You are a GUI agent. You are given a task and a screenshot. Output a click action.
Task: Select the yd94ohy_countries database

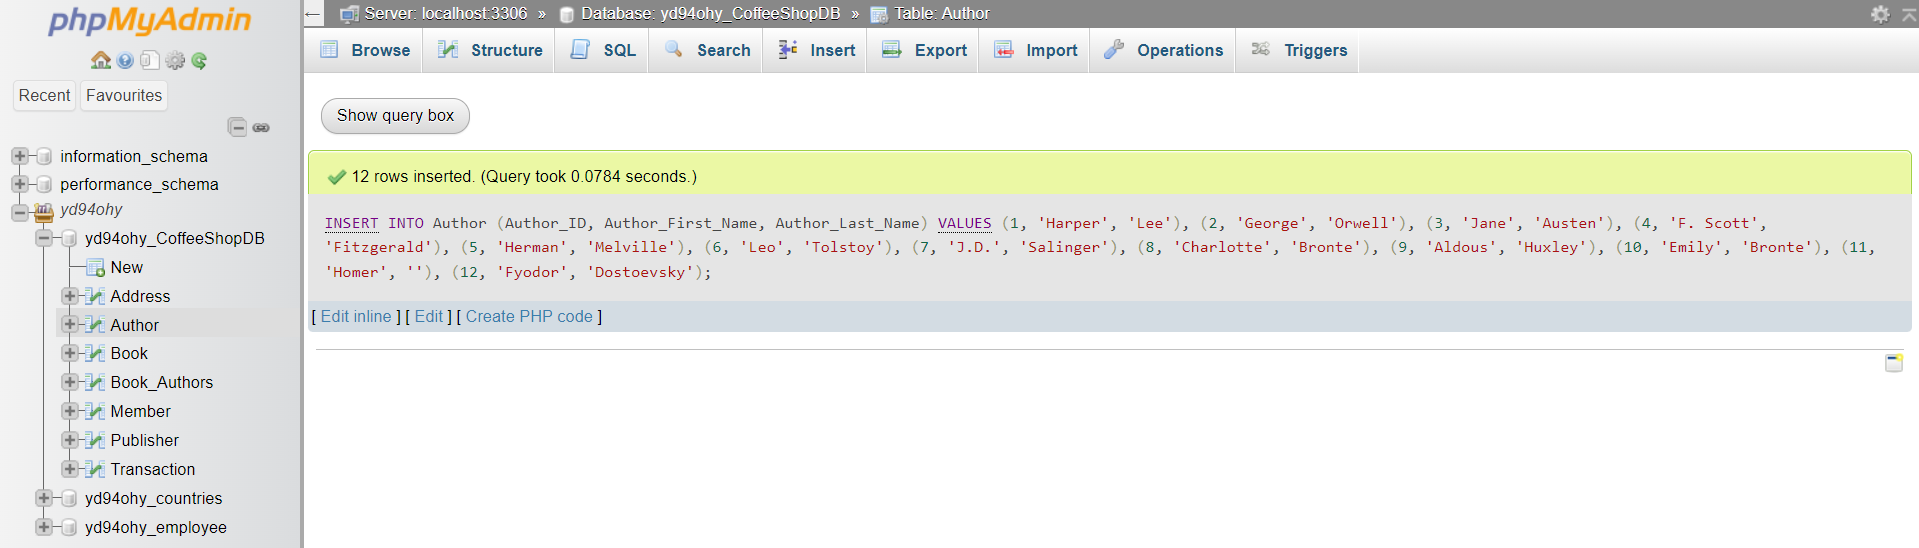(x=154, y=498)
